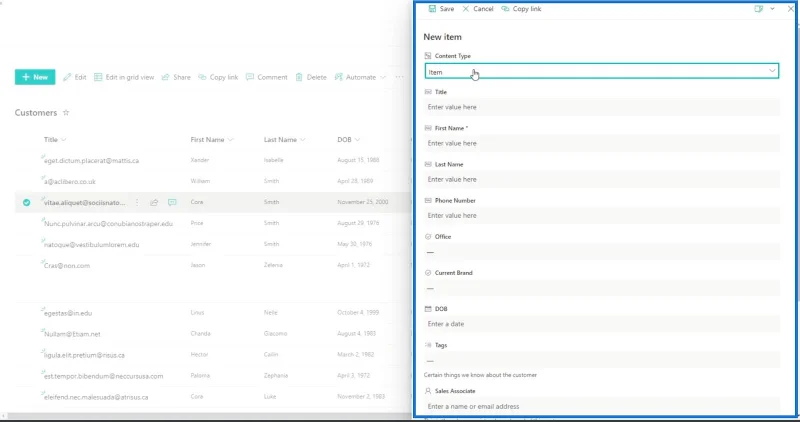800x422 pixels.
Task: Click the Save icon in the New item form
Action: click(432, 9)
